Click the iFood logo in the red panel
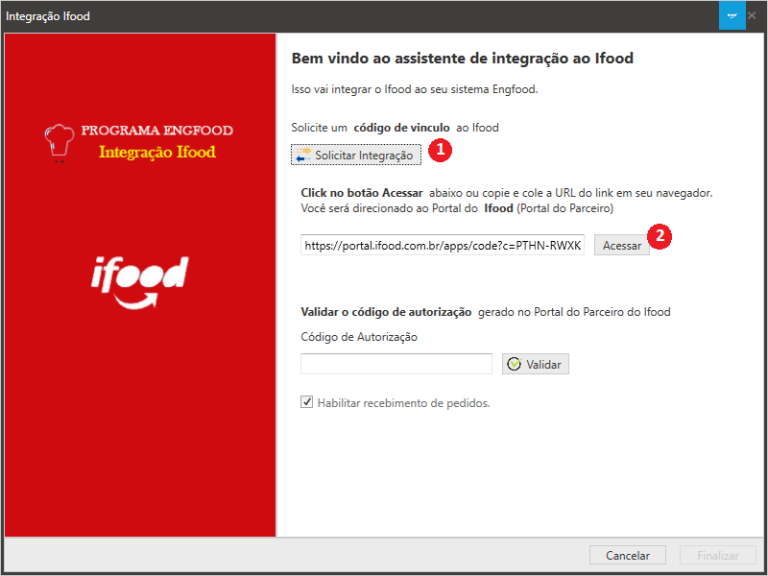This screenshot has width=768, height=576. click(x=140, y=283)
